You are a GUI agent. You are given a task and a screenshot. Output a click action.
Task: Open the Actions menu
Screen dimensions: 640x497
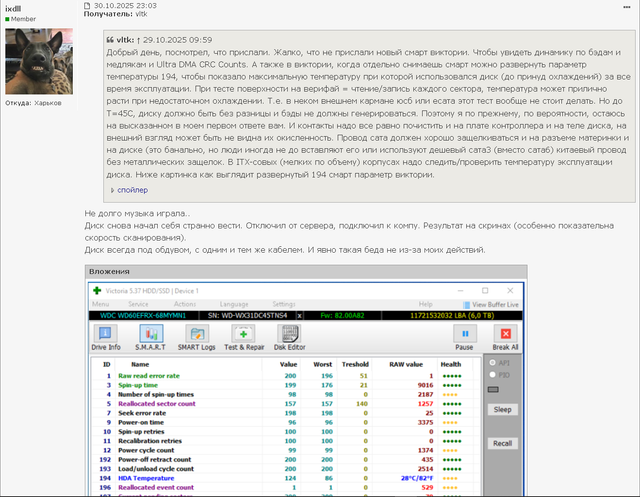coord(184,304)
